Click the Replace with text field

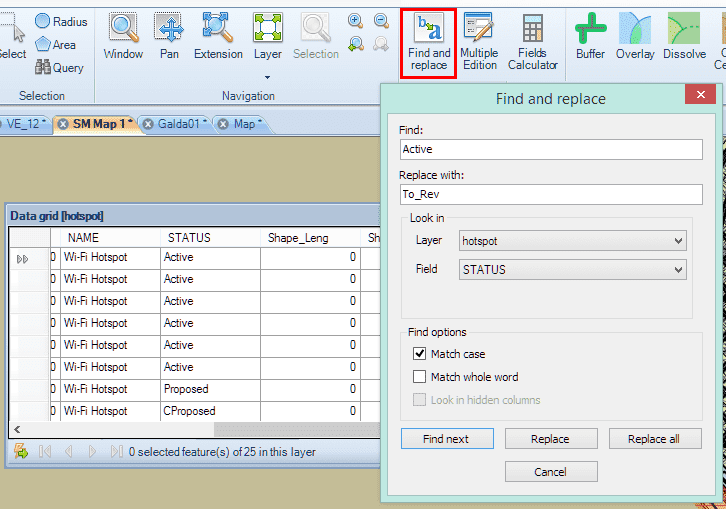[x=550, y=195]
